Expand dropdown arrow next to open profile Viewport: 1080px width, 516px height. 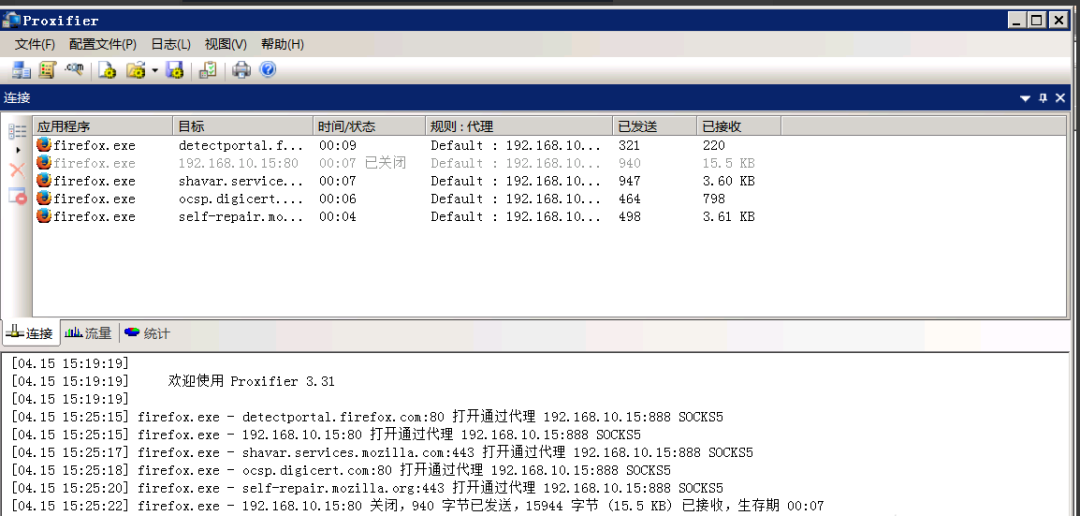click(154, 71)
